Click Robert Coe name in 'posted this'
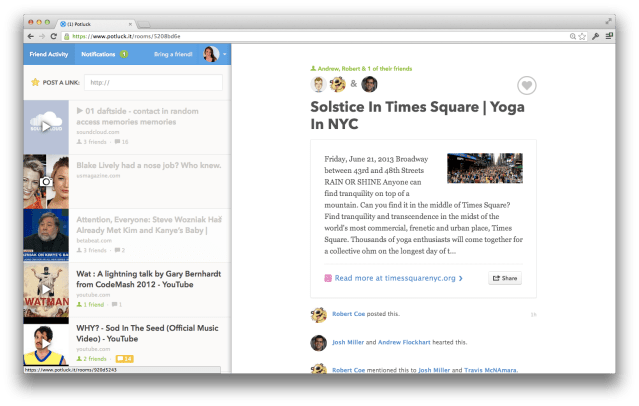 348,314
